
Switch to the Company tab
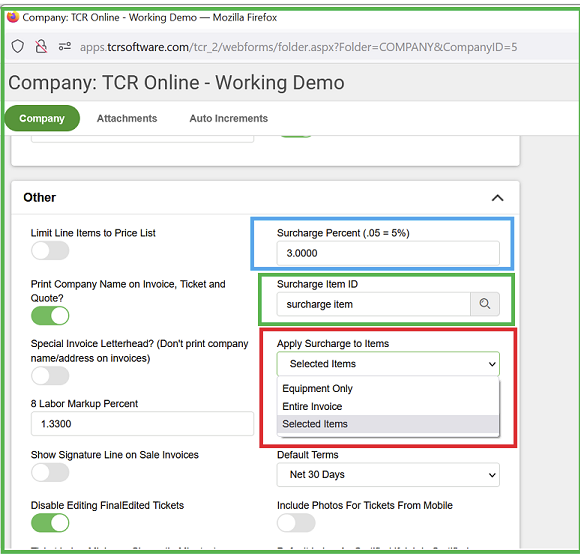(42, 118)
